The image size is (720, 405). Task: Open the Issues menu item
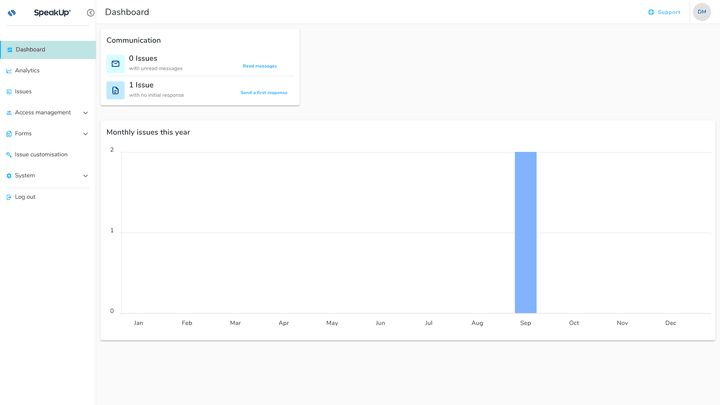point(23,92)
